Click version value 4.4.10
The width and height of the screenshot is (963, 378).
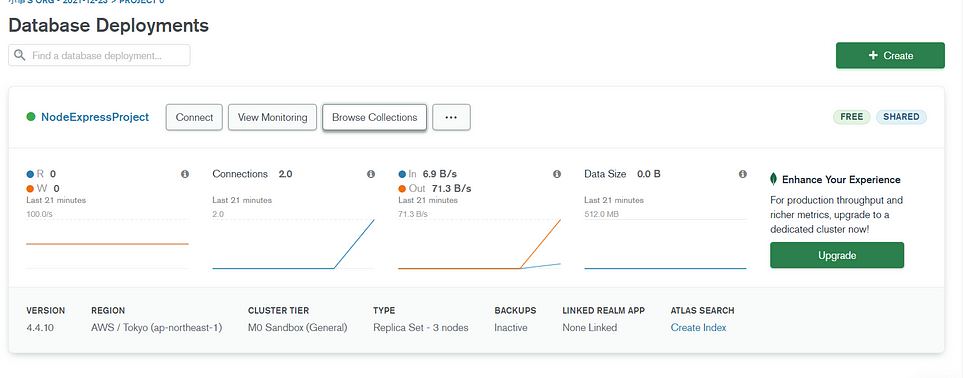point(40,328)
